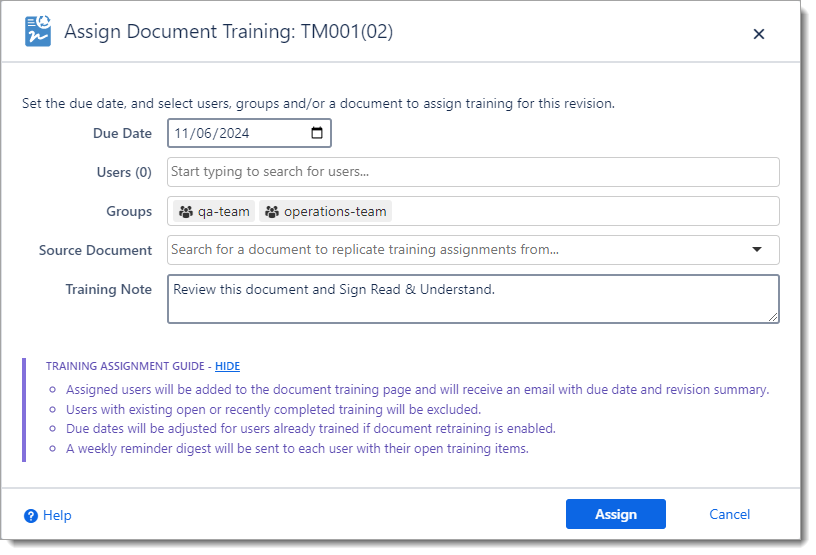Click the blue Help question mark icon
Viewport: 816px width, 555px height.
point(31,516)
